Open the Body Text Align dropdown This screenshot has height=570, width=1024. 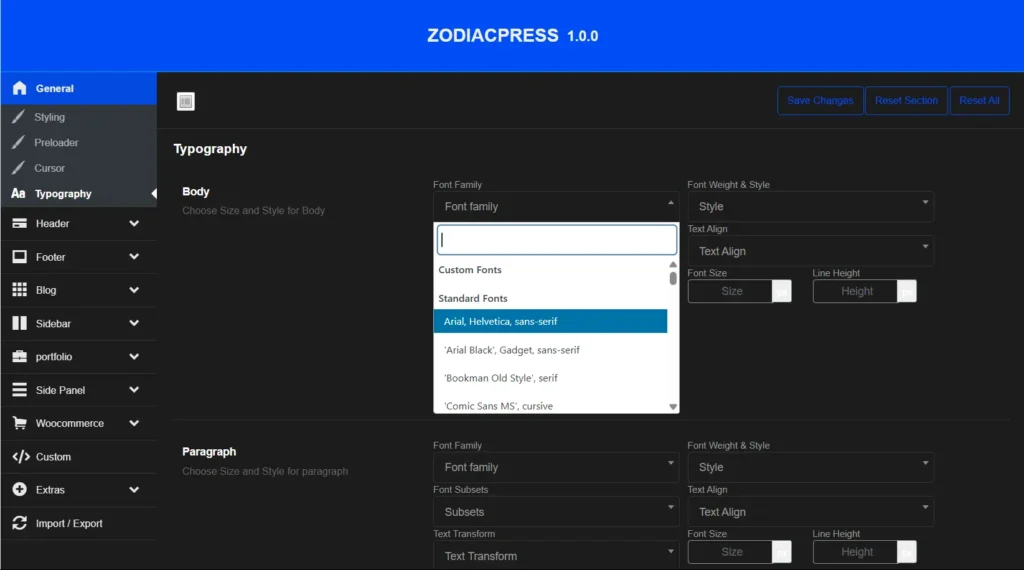[810, 251]
